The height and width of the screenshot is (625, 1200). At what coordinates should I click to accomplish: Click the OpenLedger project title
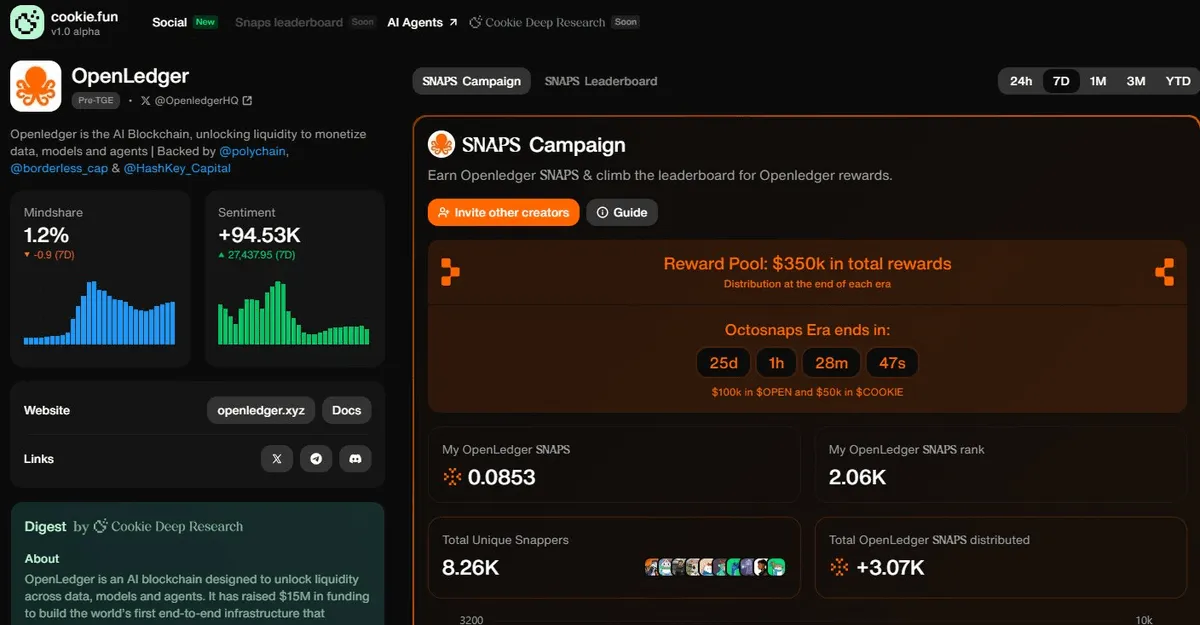130,76
